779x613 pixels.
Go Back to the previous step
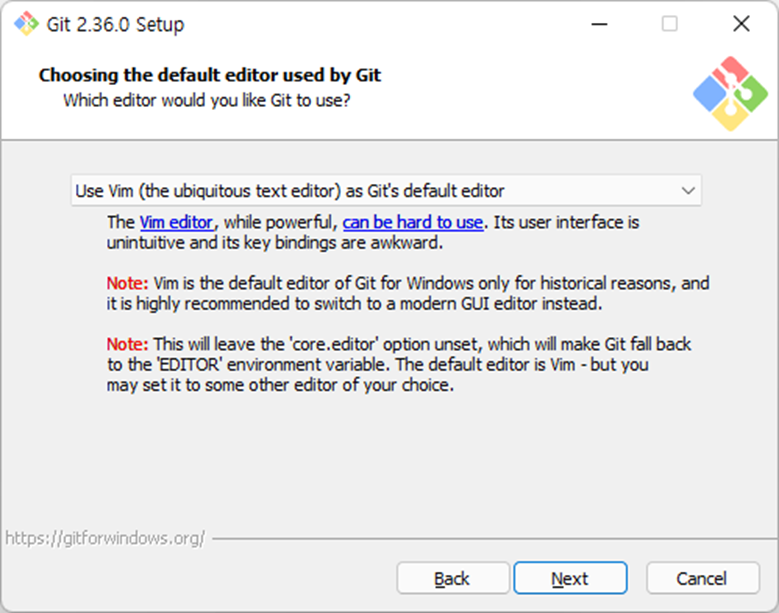click(453, 578)
